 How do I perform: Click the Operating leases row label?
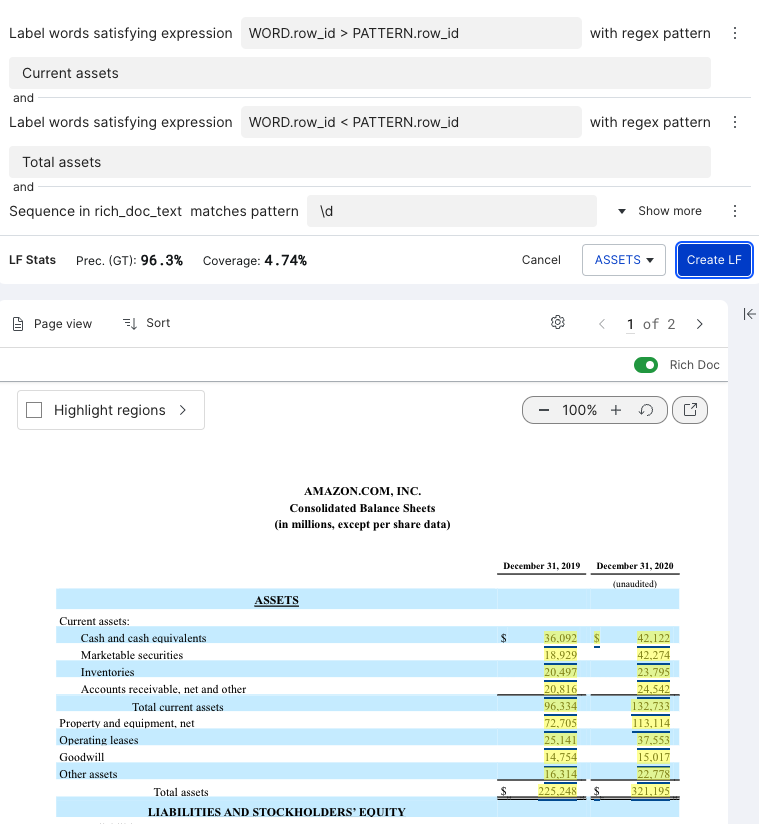[99, 740]
